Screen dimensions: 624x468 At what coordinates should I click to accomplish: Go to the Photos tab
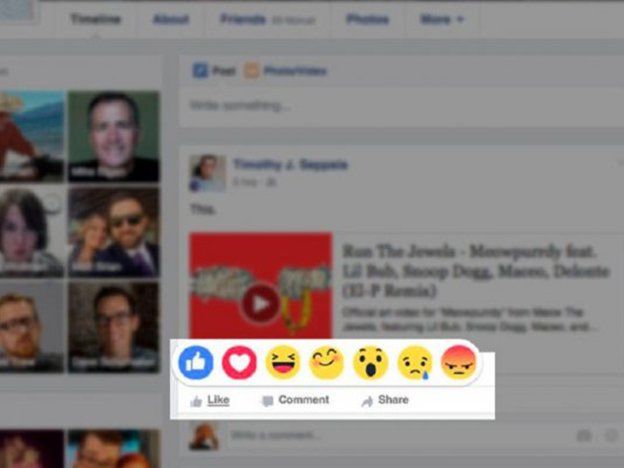coord(367,19)
